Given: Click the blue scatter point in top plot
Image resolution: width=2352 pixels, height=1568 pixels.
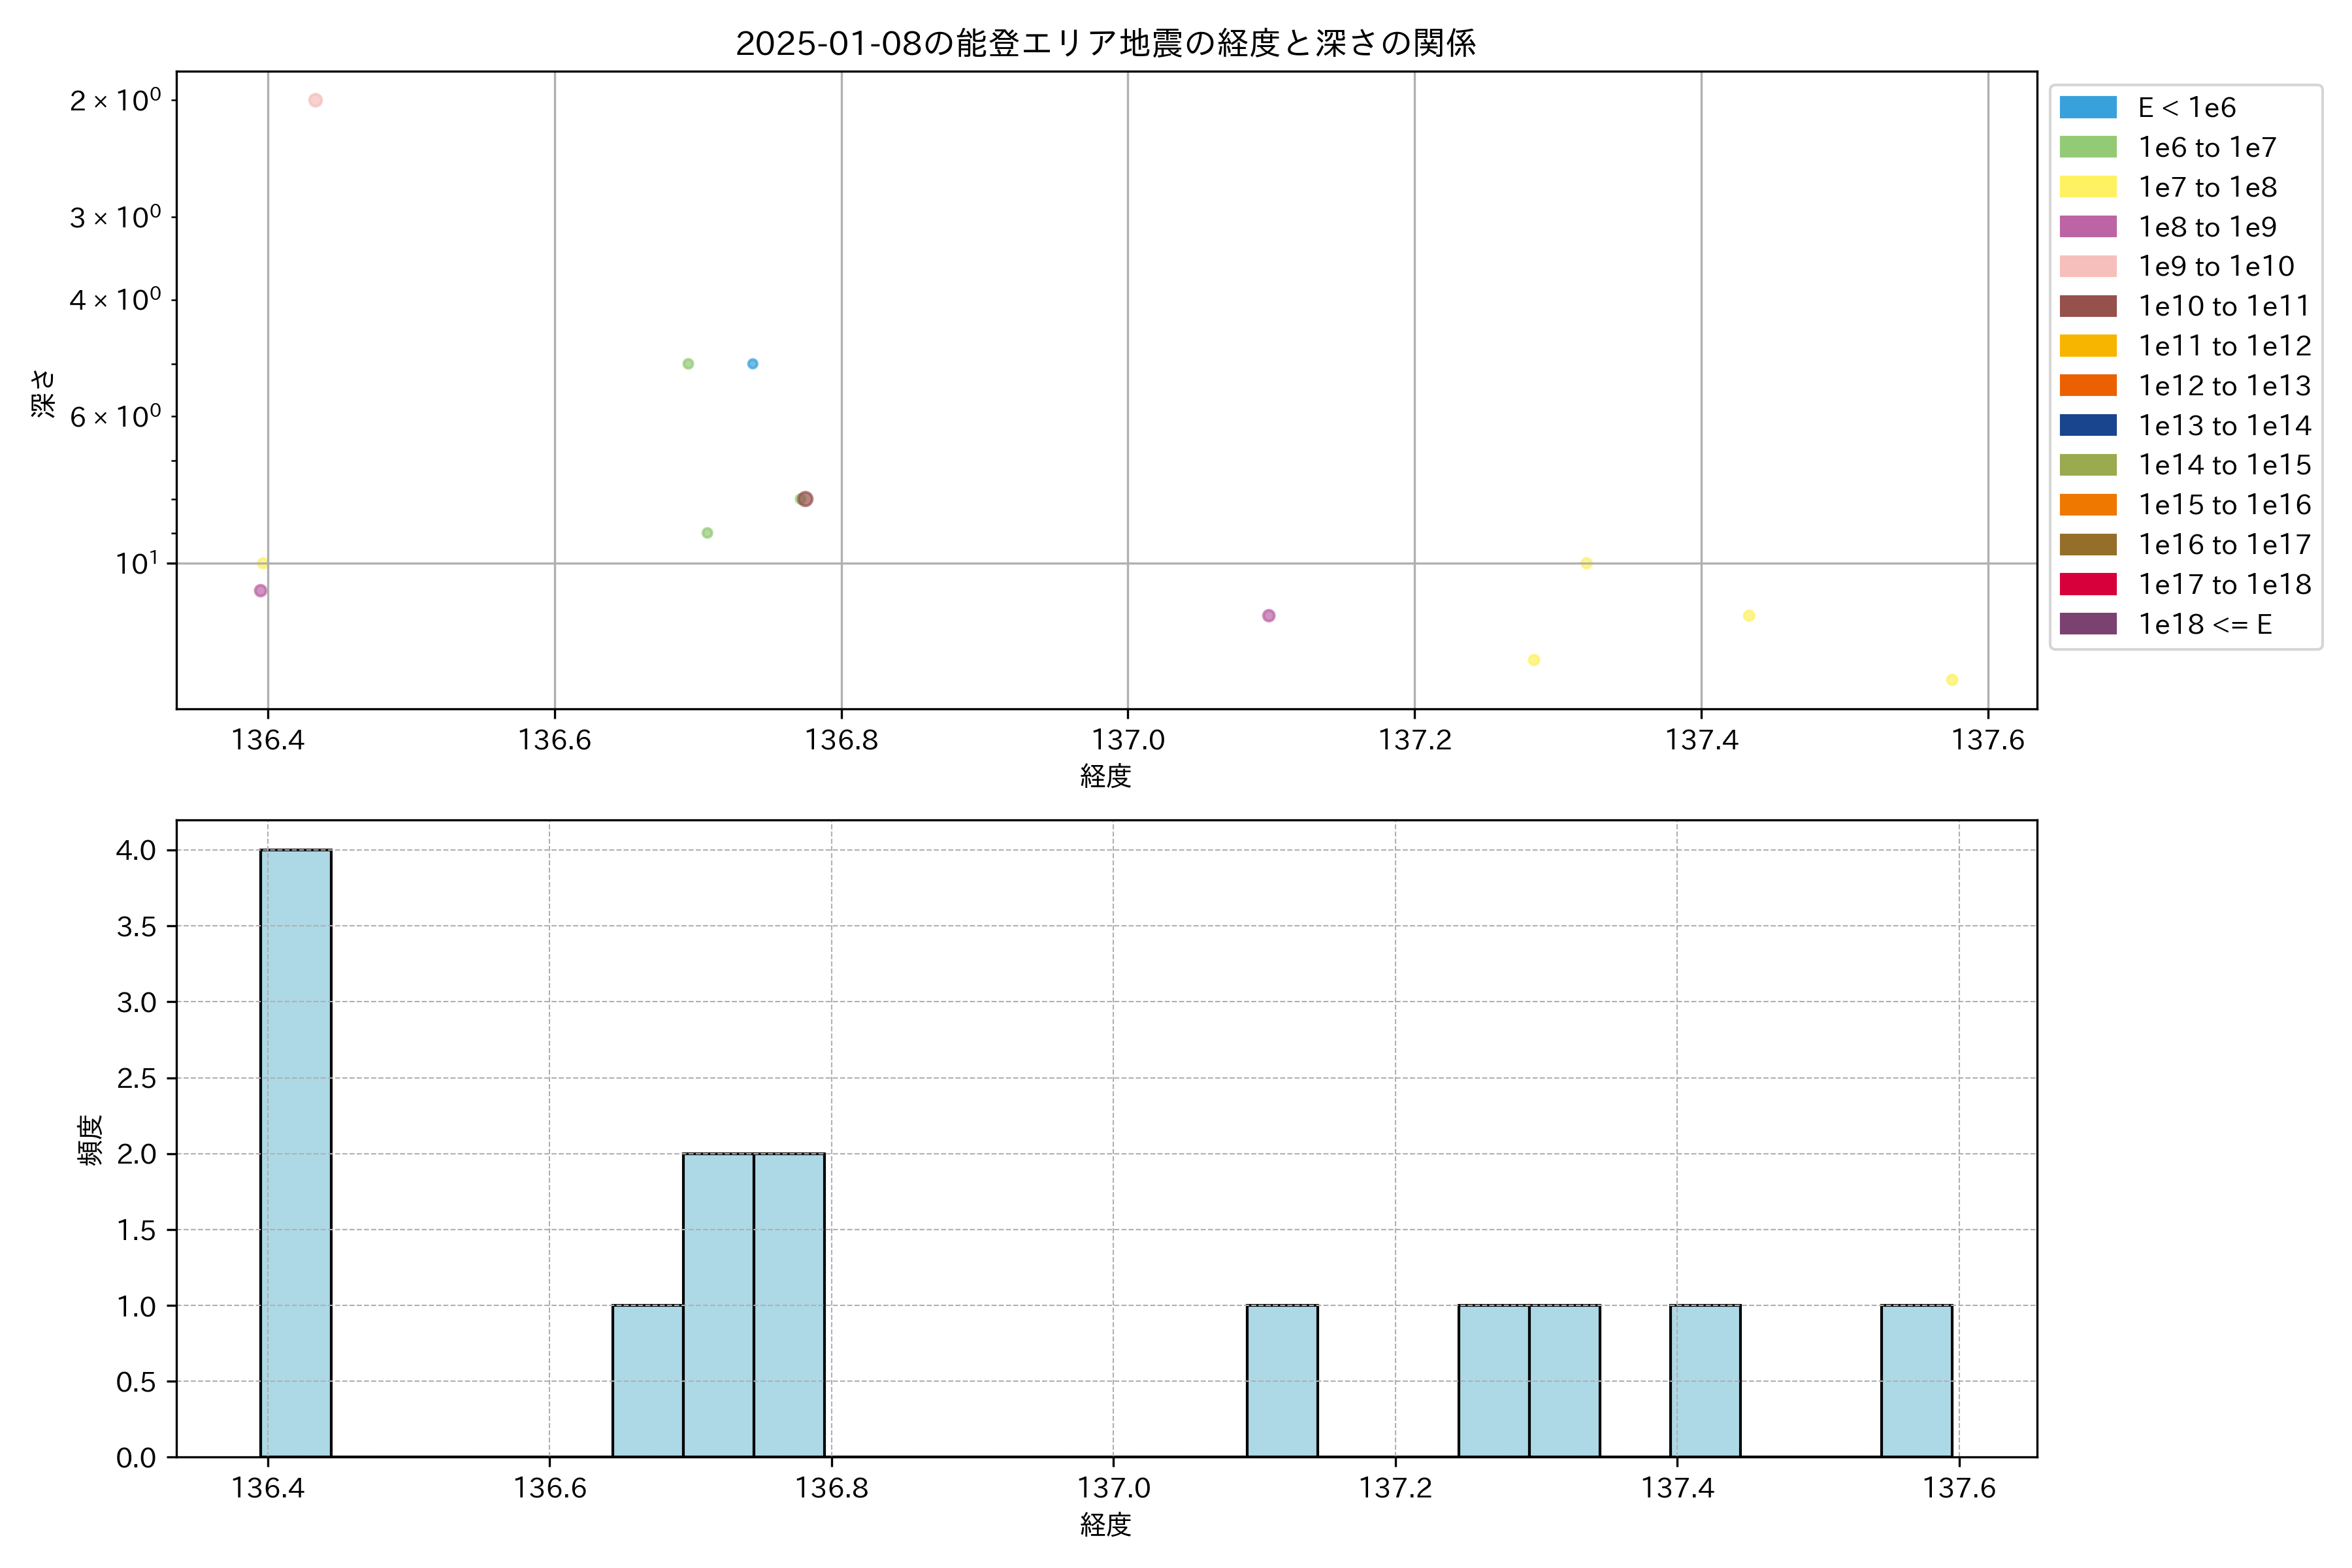Looking at the screenshot, I should point(752,364).
